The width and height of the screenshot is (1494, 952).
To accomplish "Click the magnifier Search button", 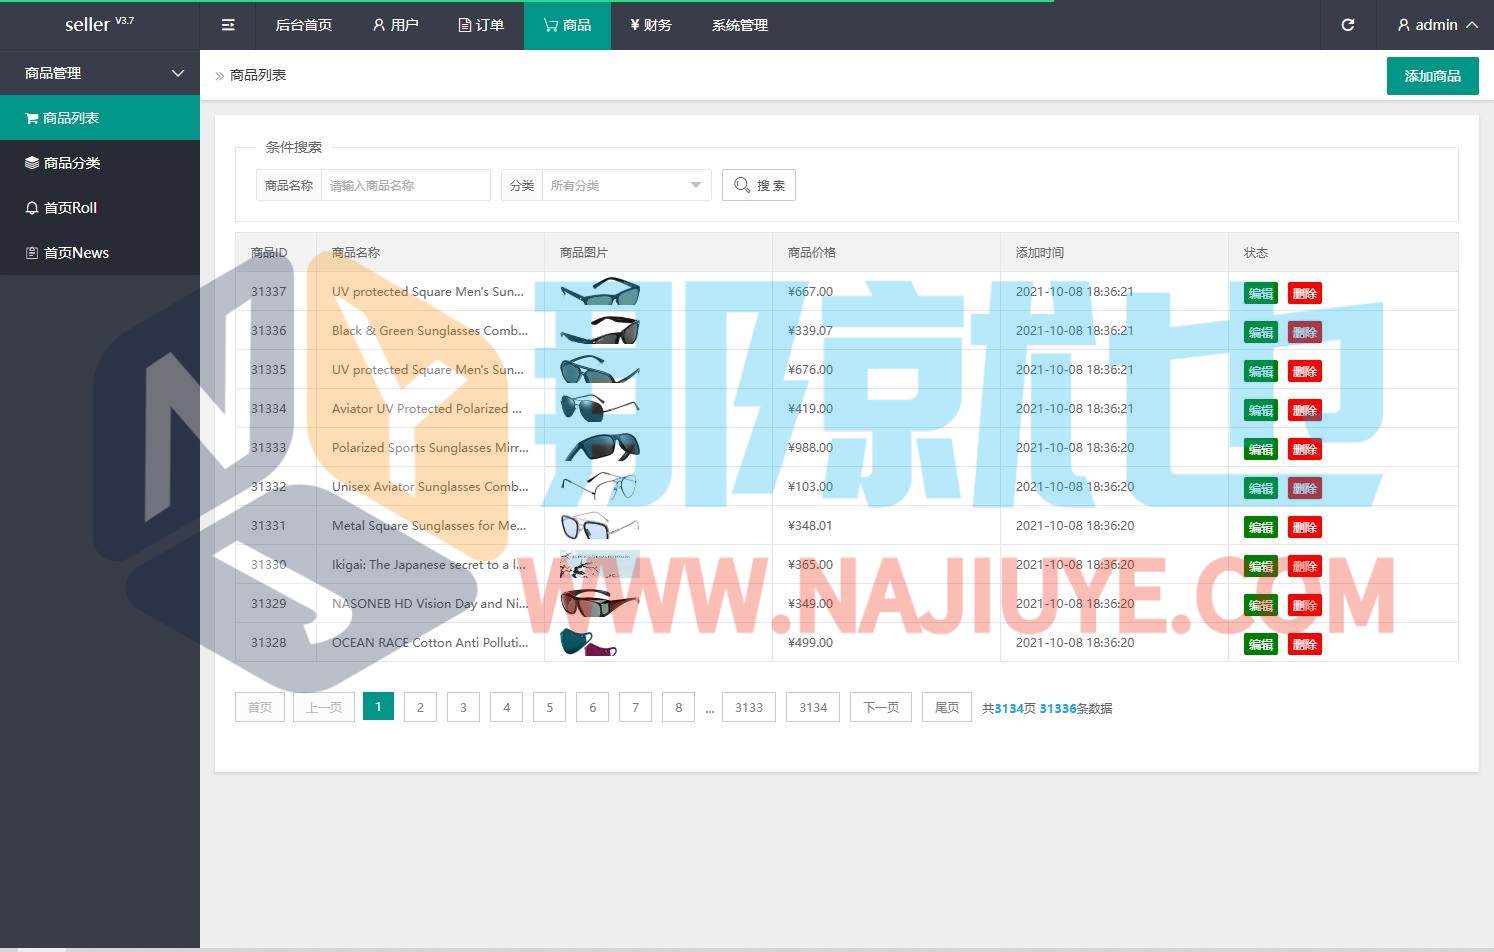I will click(x=758, y=185).
